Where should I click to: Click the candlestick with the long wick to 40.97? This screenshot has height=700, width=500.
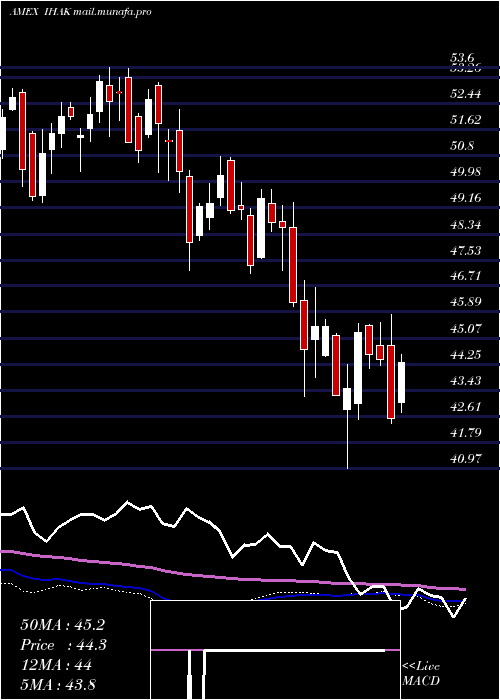[347, 399]
